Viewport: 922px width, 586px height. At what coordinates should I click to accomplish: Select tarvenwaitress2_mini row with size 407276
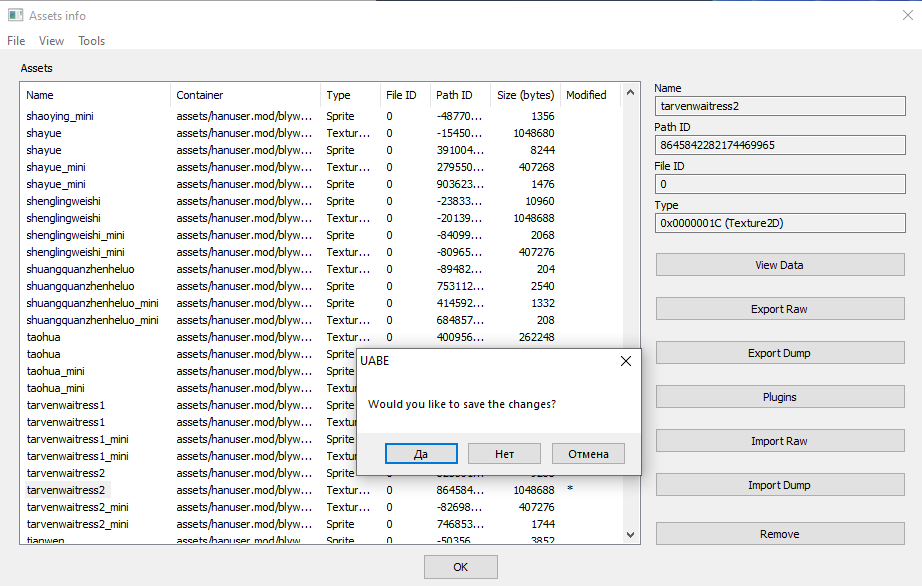321,507
